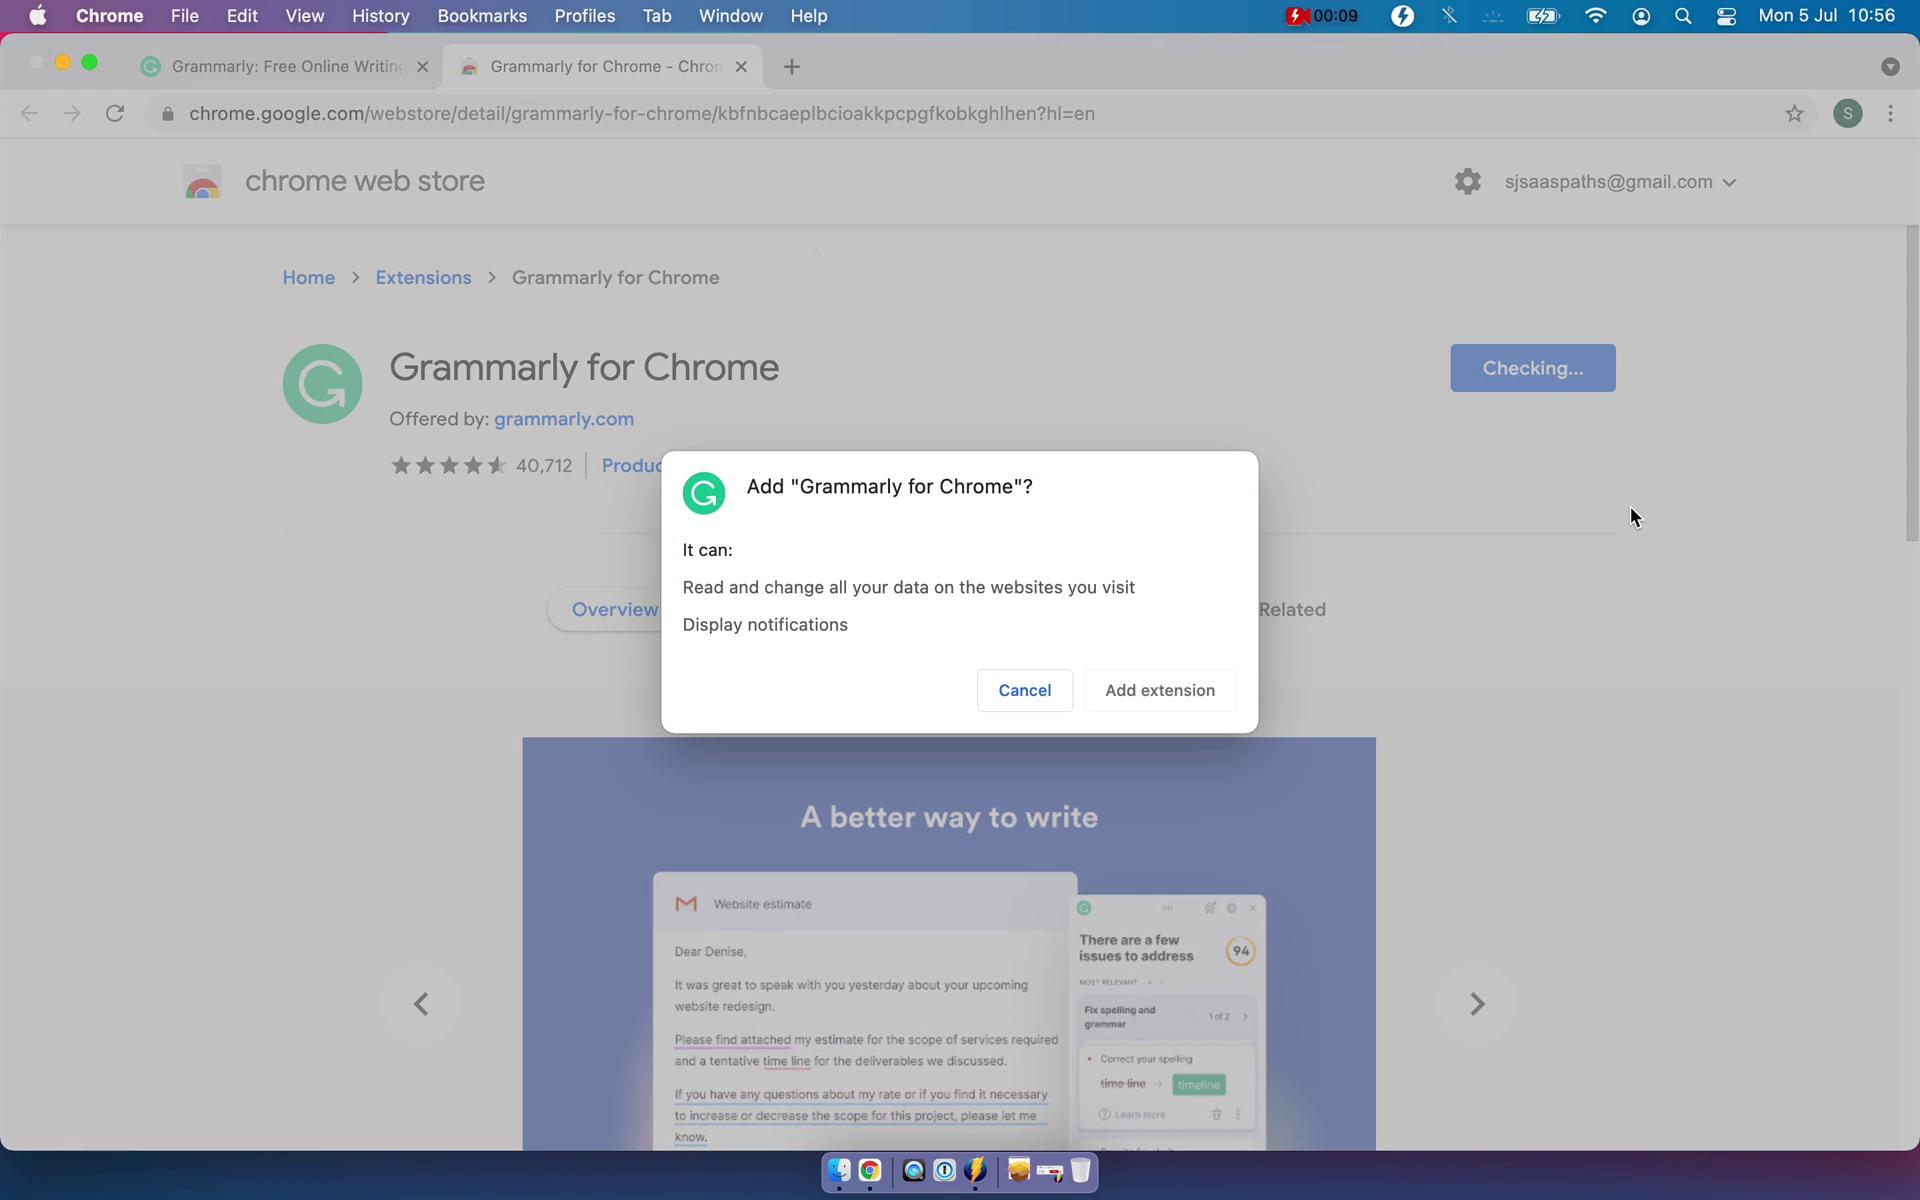Open the Help menu
Viewport: 1920px width, 1200px height.
(x=808, y=16)
